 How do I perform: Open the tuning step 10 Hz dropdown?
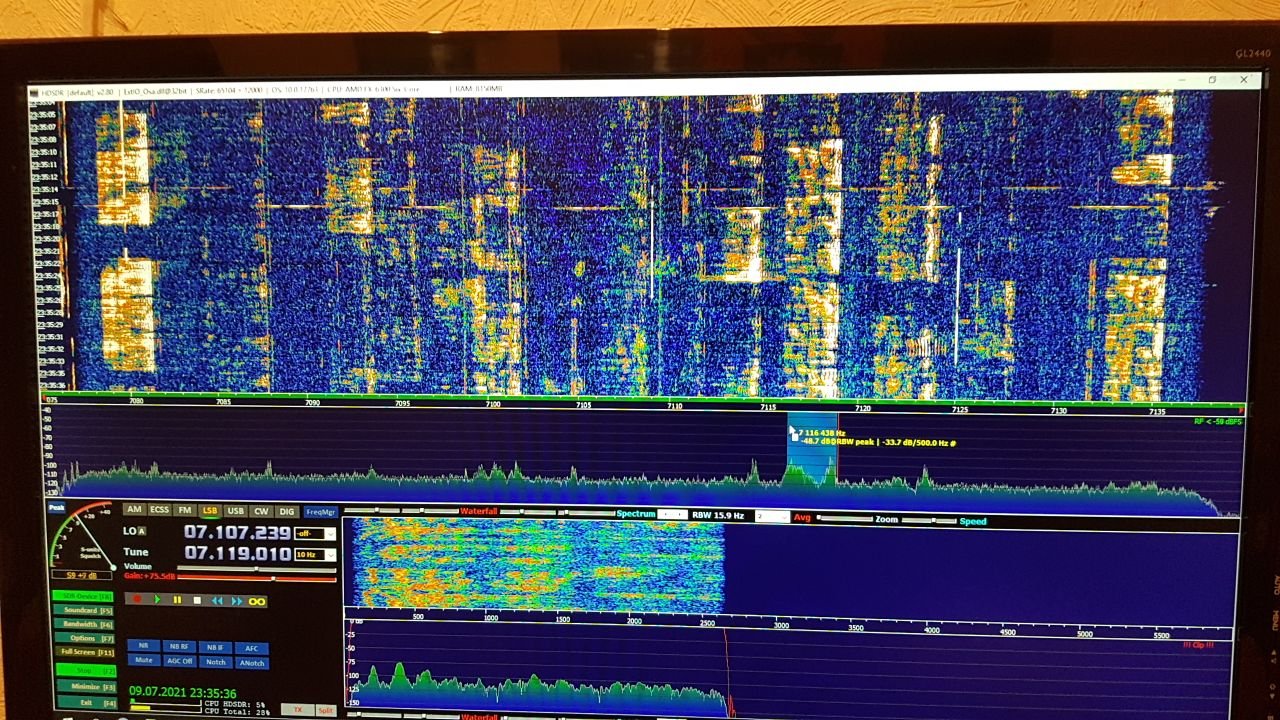315,554
